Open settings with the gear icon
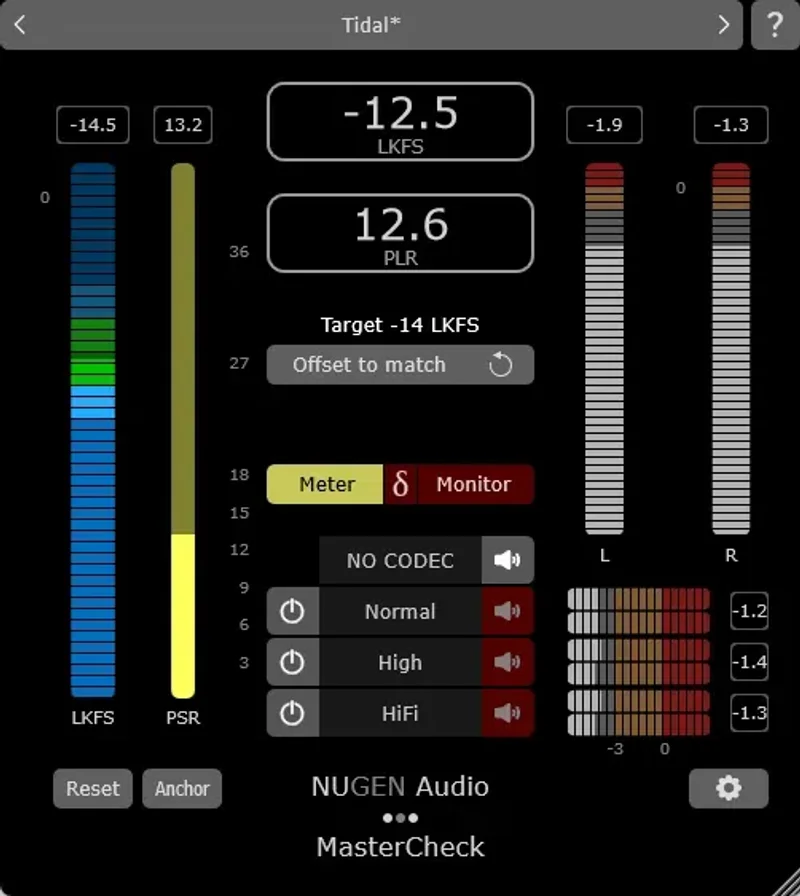The width and height of the screenshot is (800, 896). (x=729, y=789)
